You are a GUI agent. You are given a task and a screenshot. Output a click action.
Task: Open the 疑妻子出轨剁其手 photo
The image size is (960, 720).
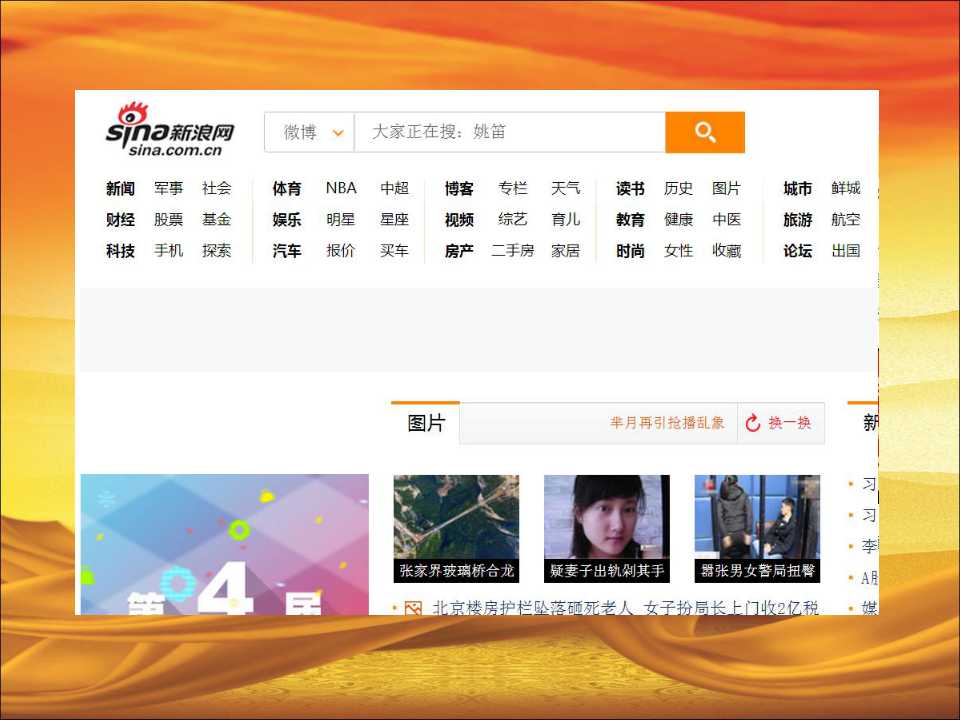(x=607, y=527)
